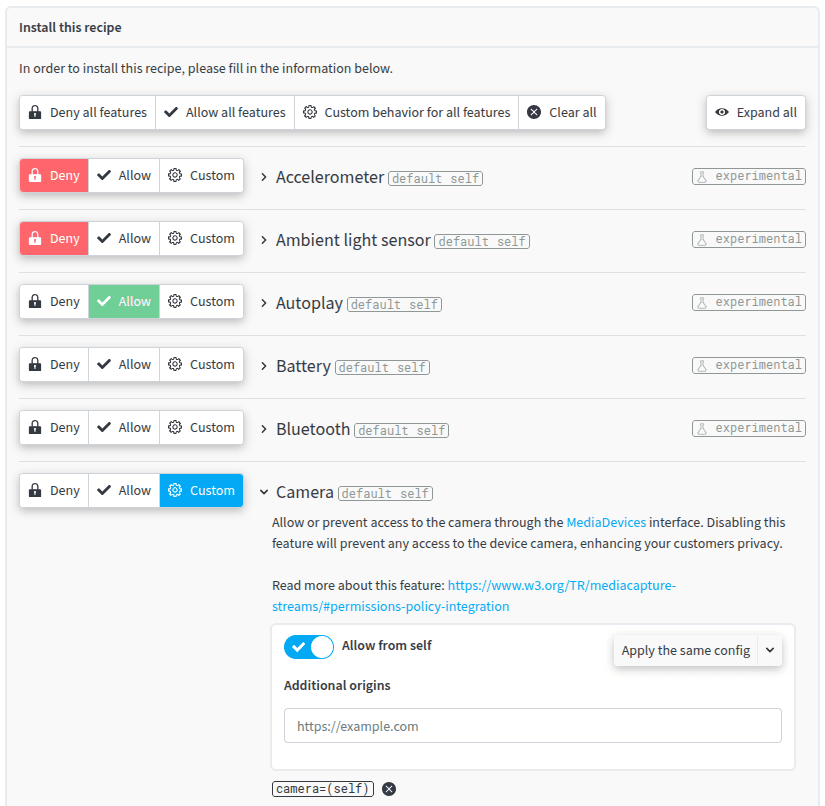
Task: Select Custom for Ambient light sensor
Action: (202, 238)
